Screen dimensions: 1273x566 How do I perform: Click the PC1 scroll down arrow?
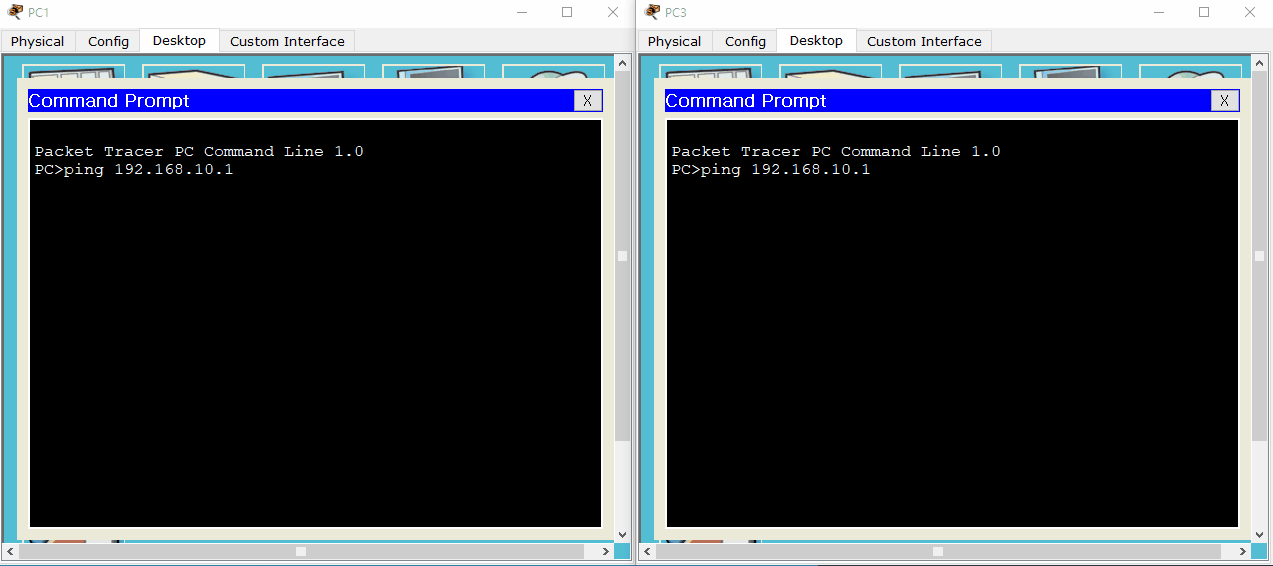[622, 535]
